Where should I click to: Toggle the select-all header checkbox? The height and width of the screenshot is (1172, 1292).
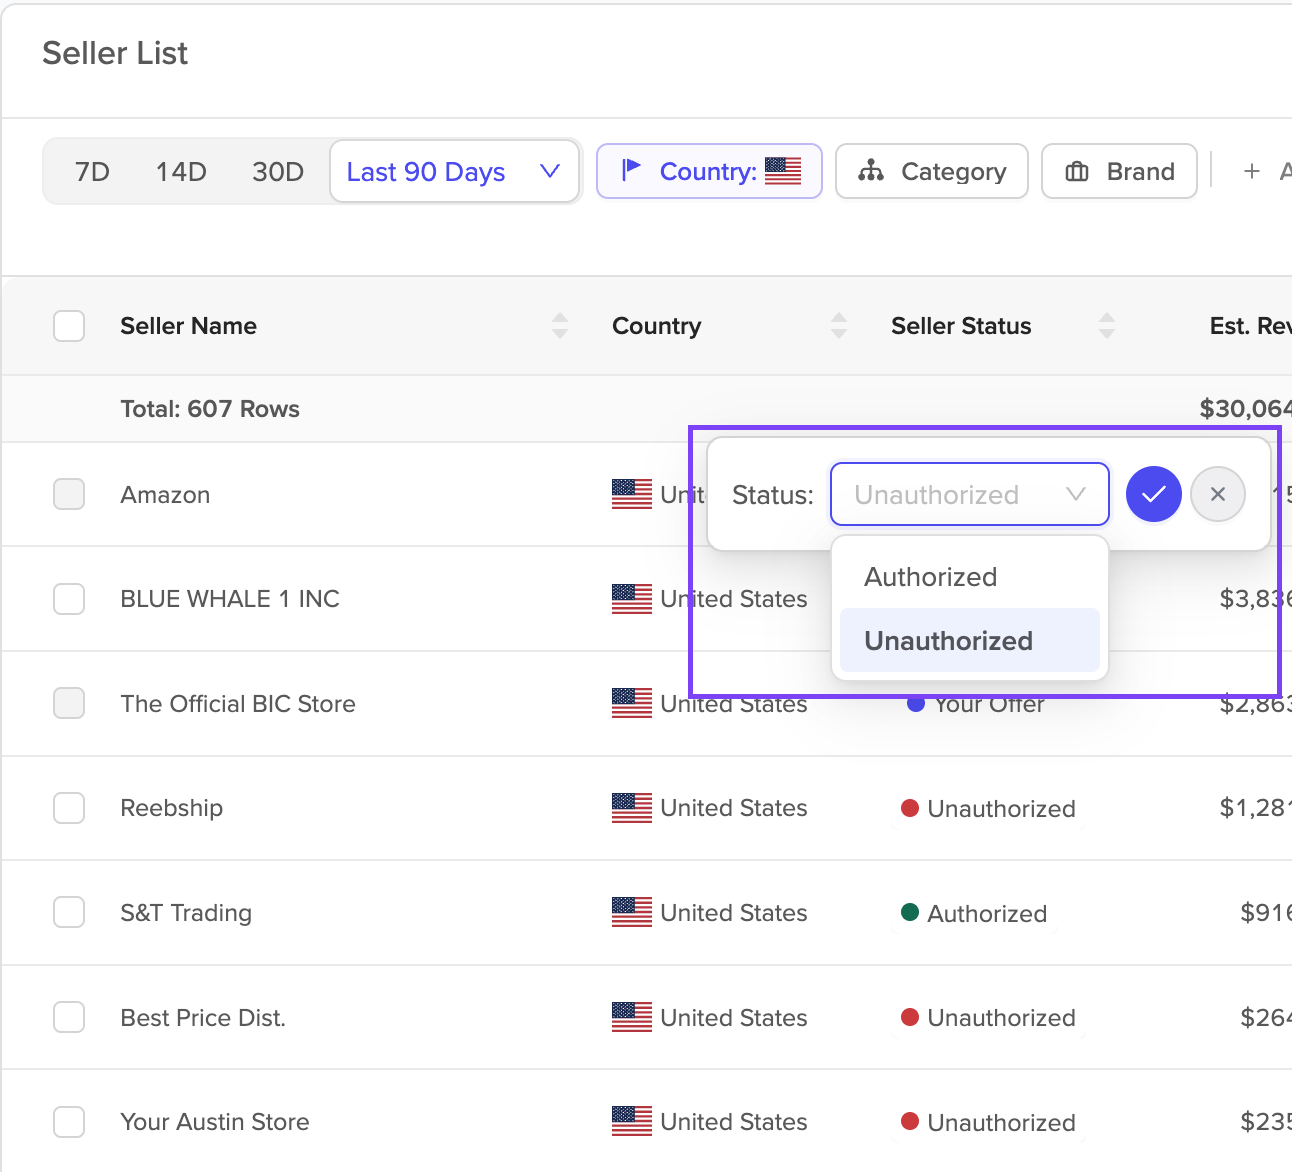tap(69, 326)
